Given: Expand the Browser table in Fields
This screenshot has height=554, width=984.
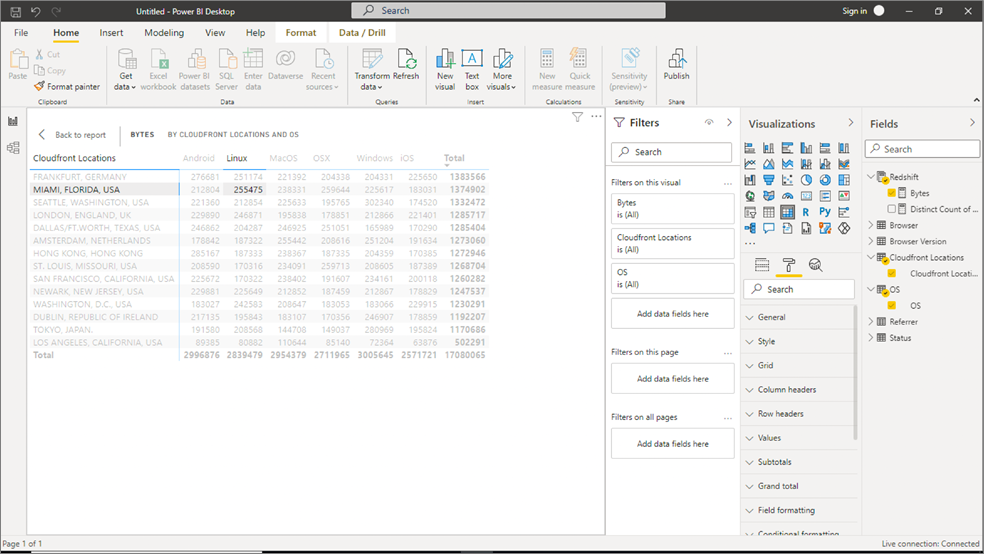Looking at the screenshot, I should coord(871,225).
